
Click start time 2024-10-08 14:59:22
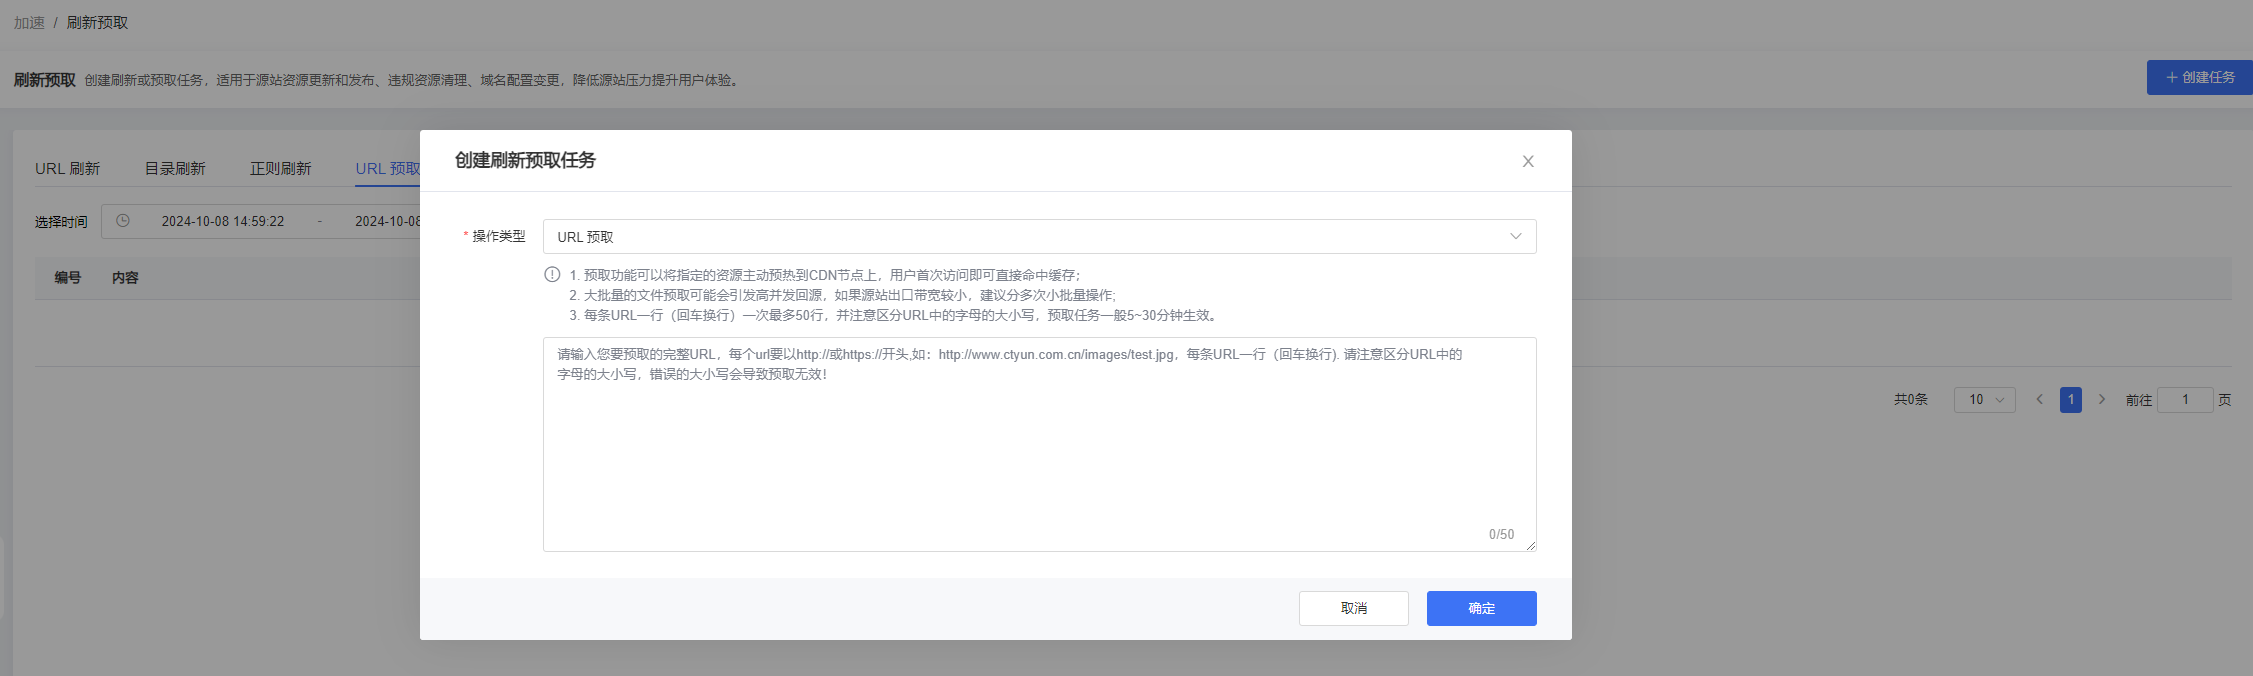click(223, 221)
